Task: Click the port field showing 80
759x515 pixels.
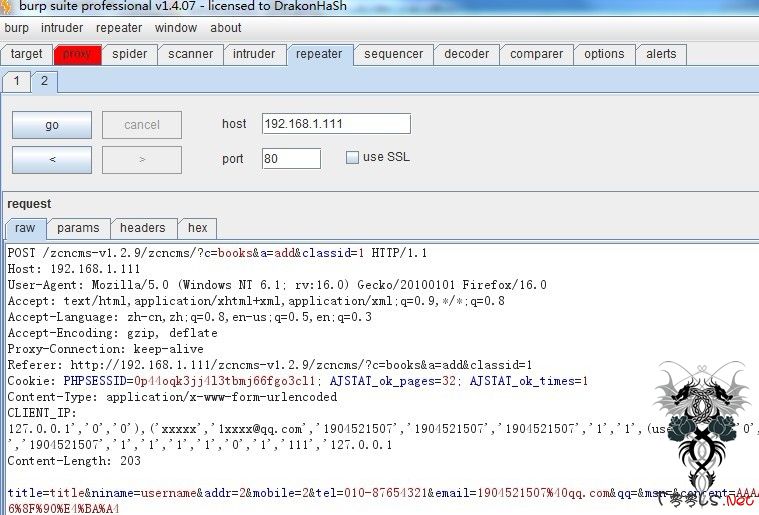Action: 291,159
